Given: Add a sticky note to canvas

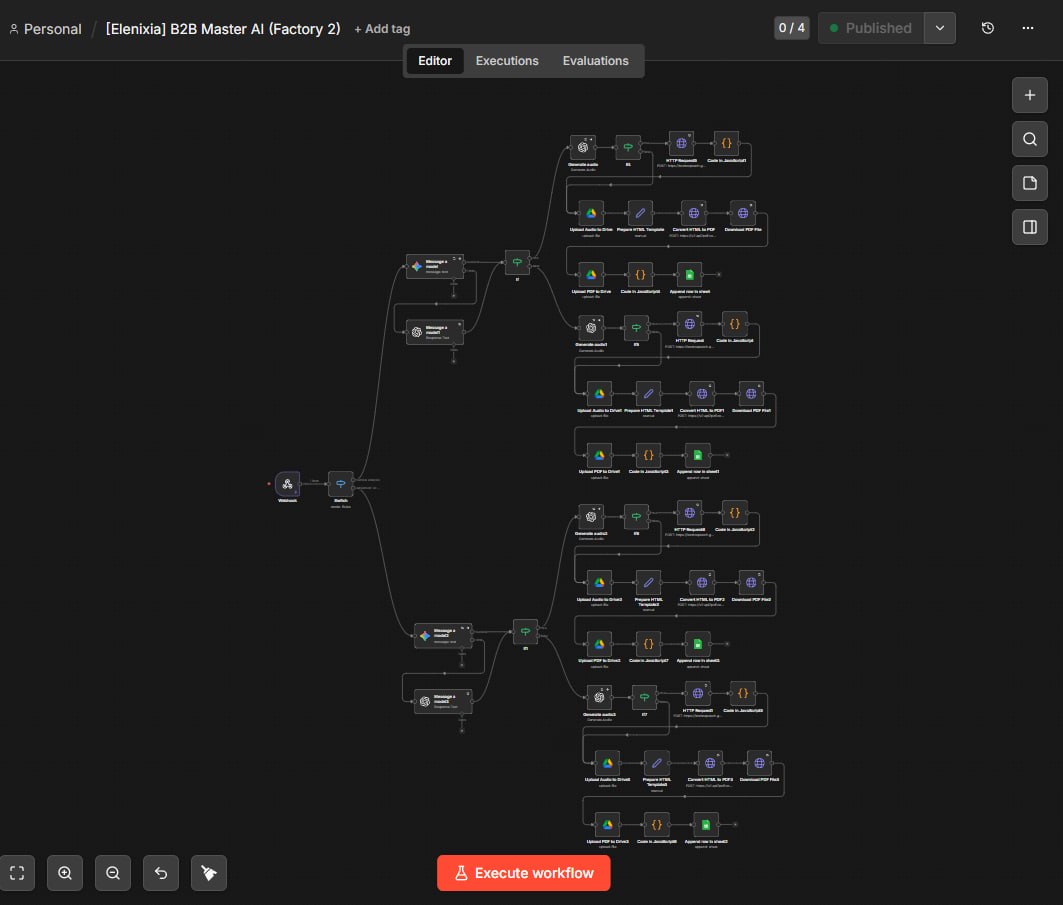Looking at the screenshot, I should 1030,183.
